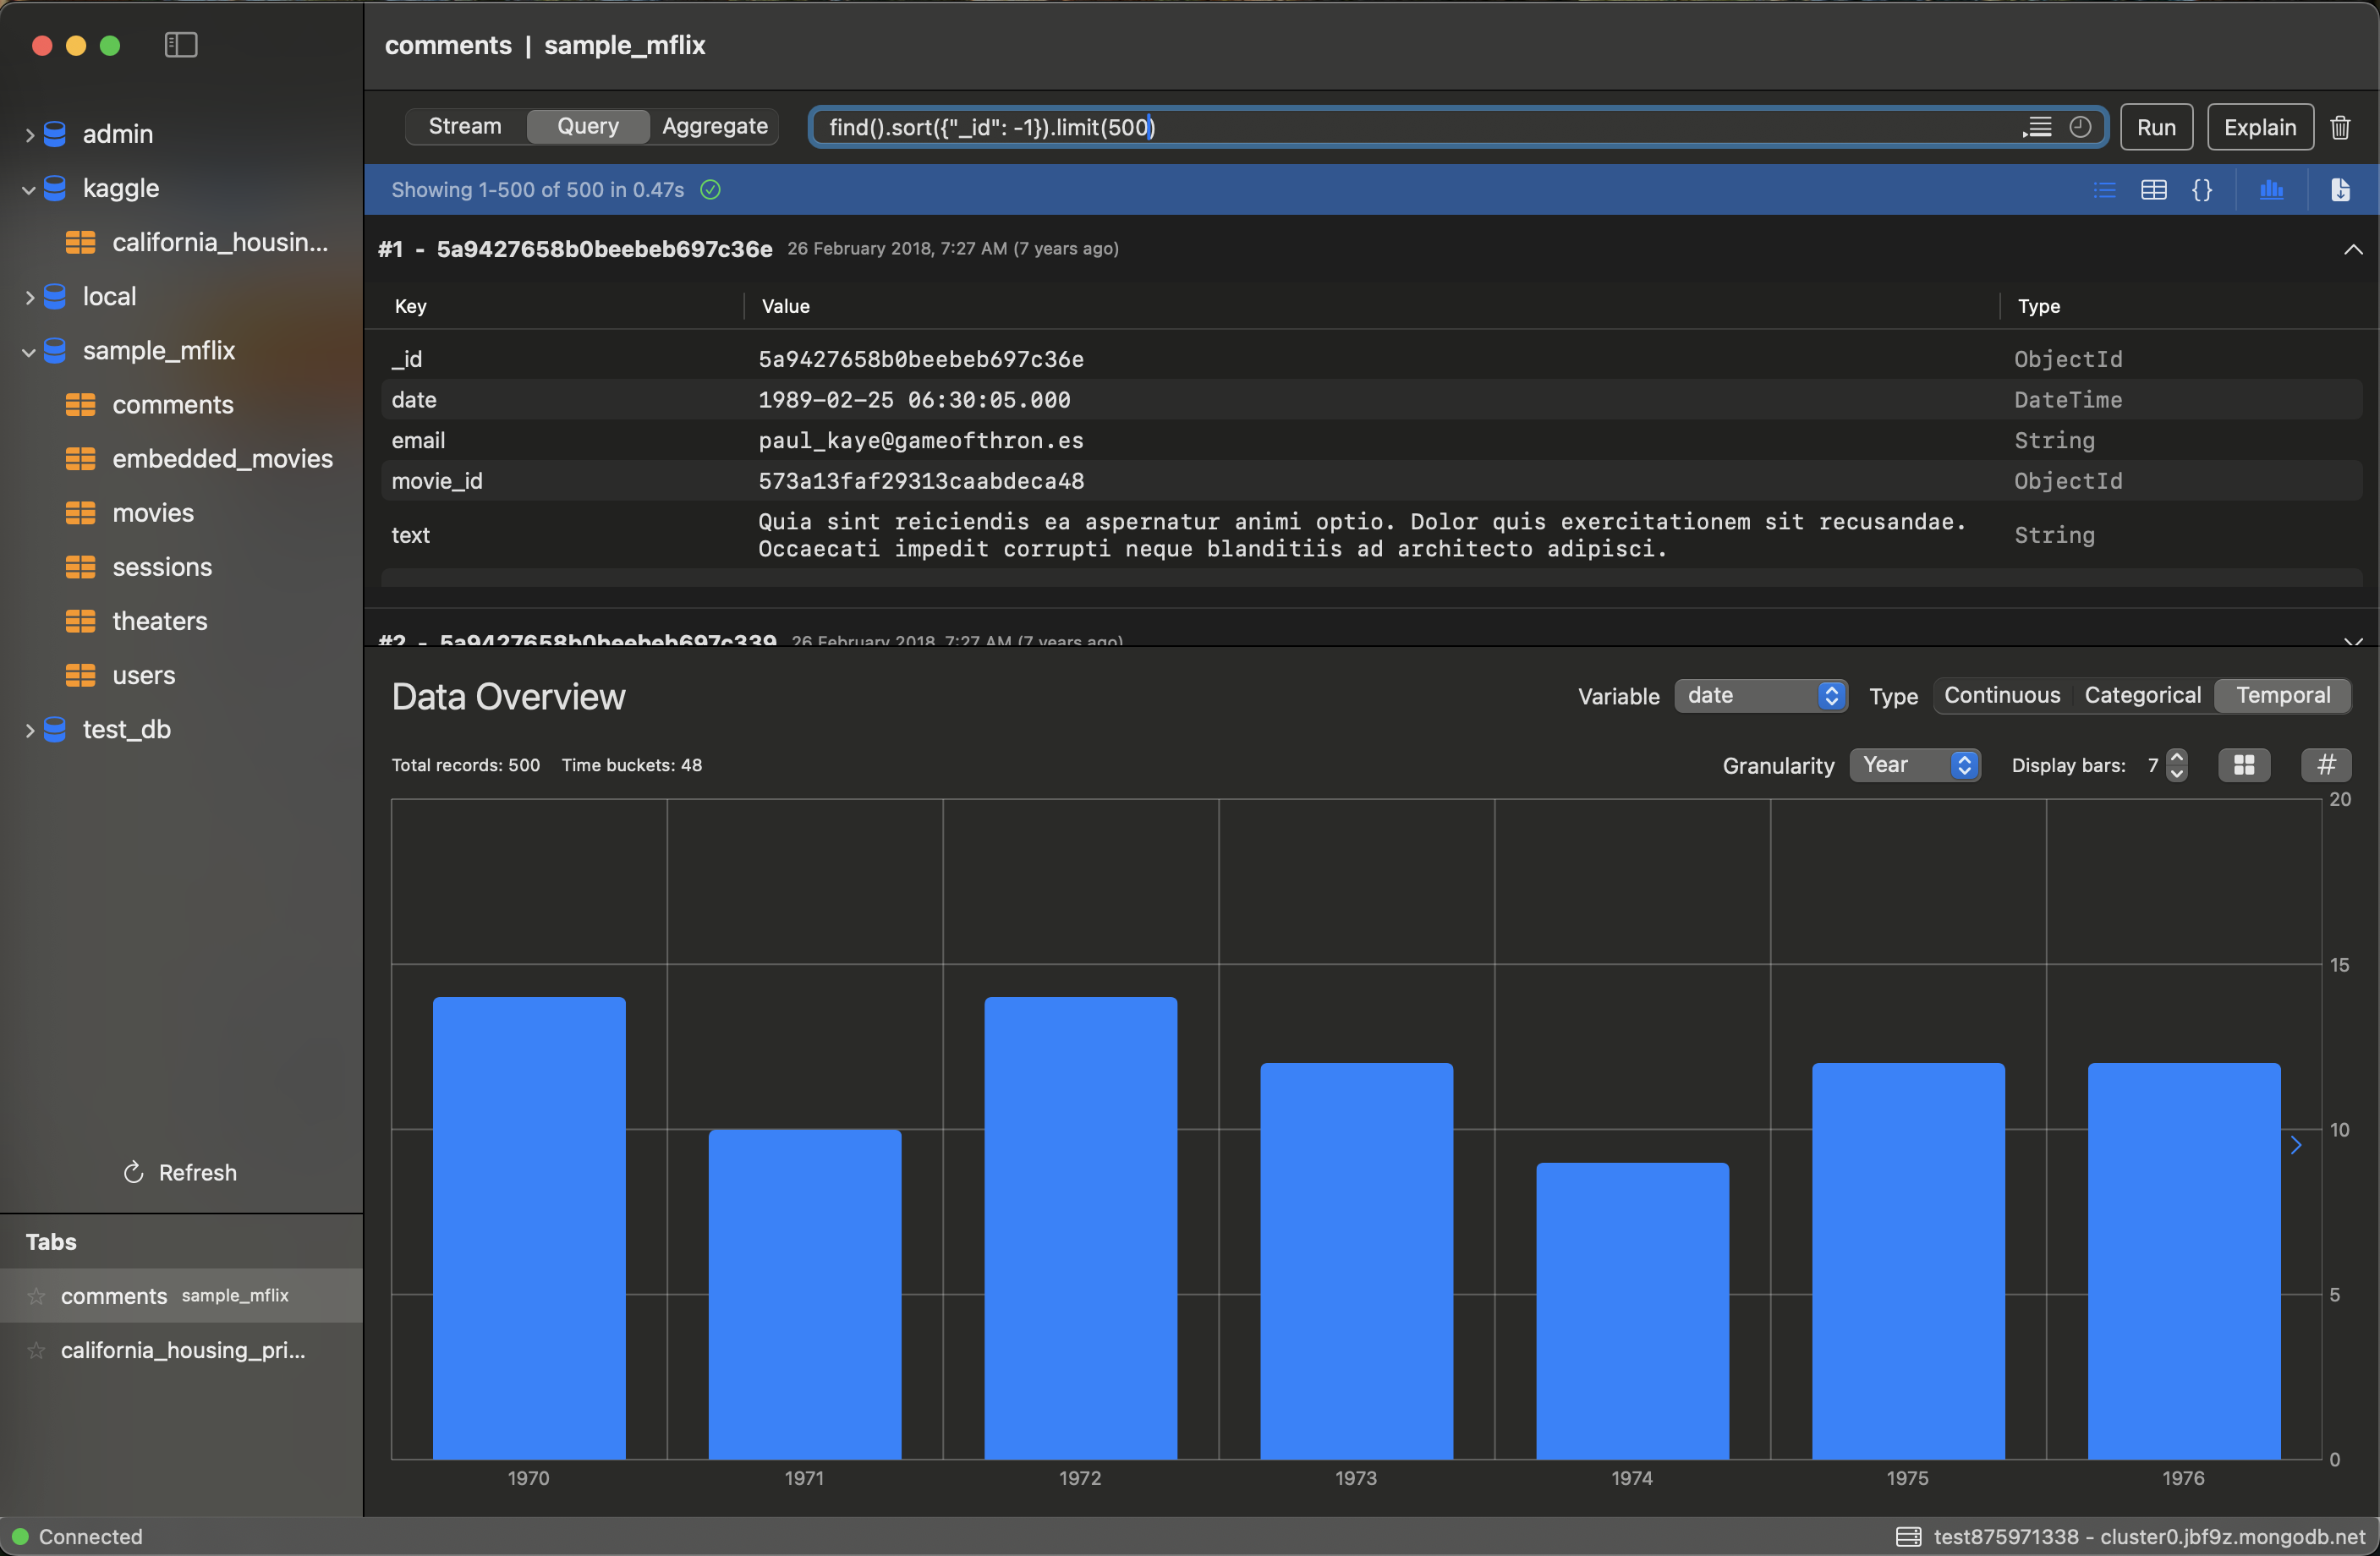Viewport: 2380px width, 1556px height.
Task: Click the hash count icon
Action: tap(2326, 765)
